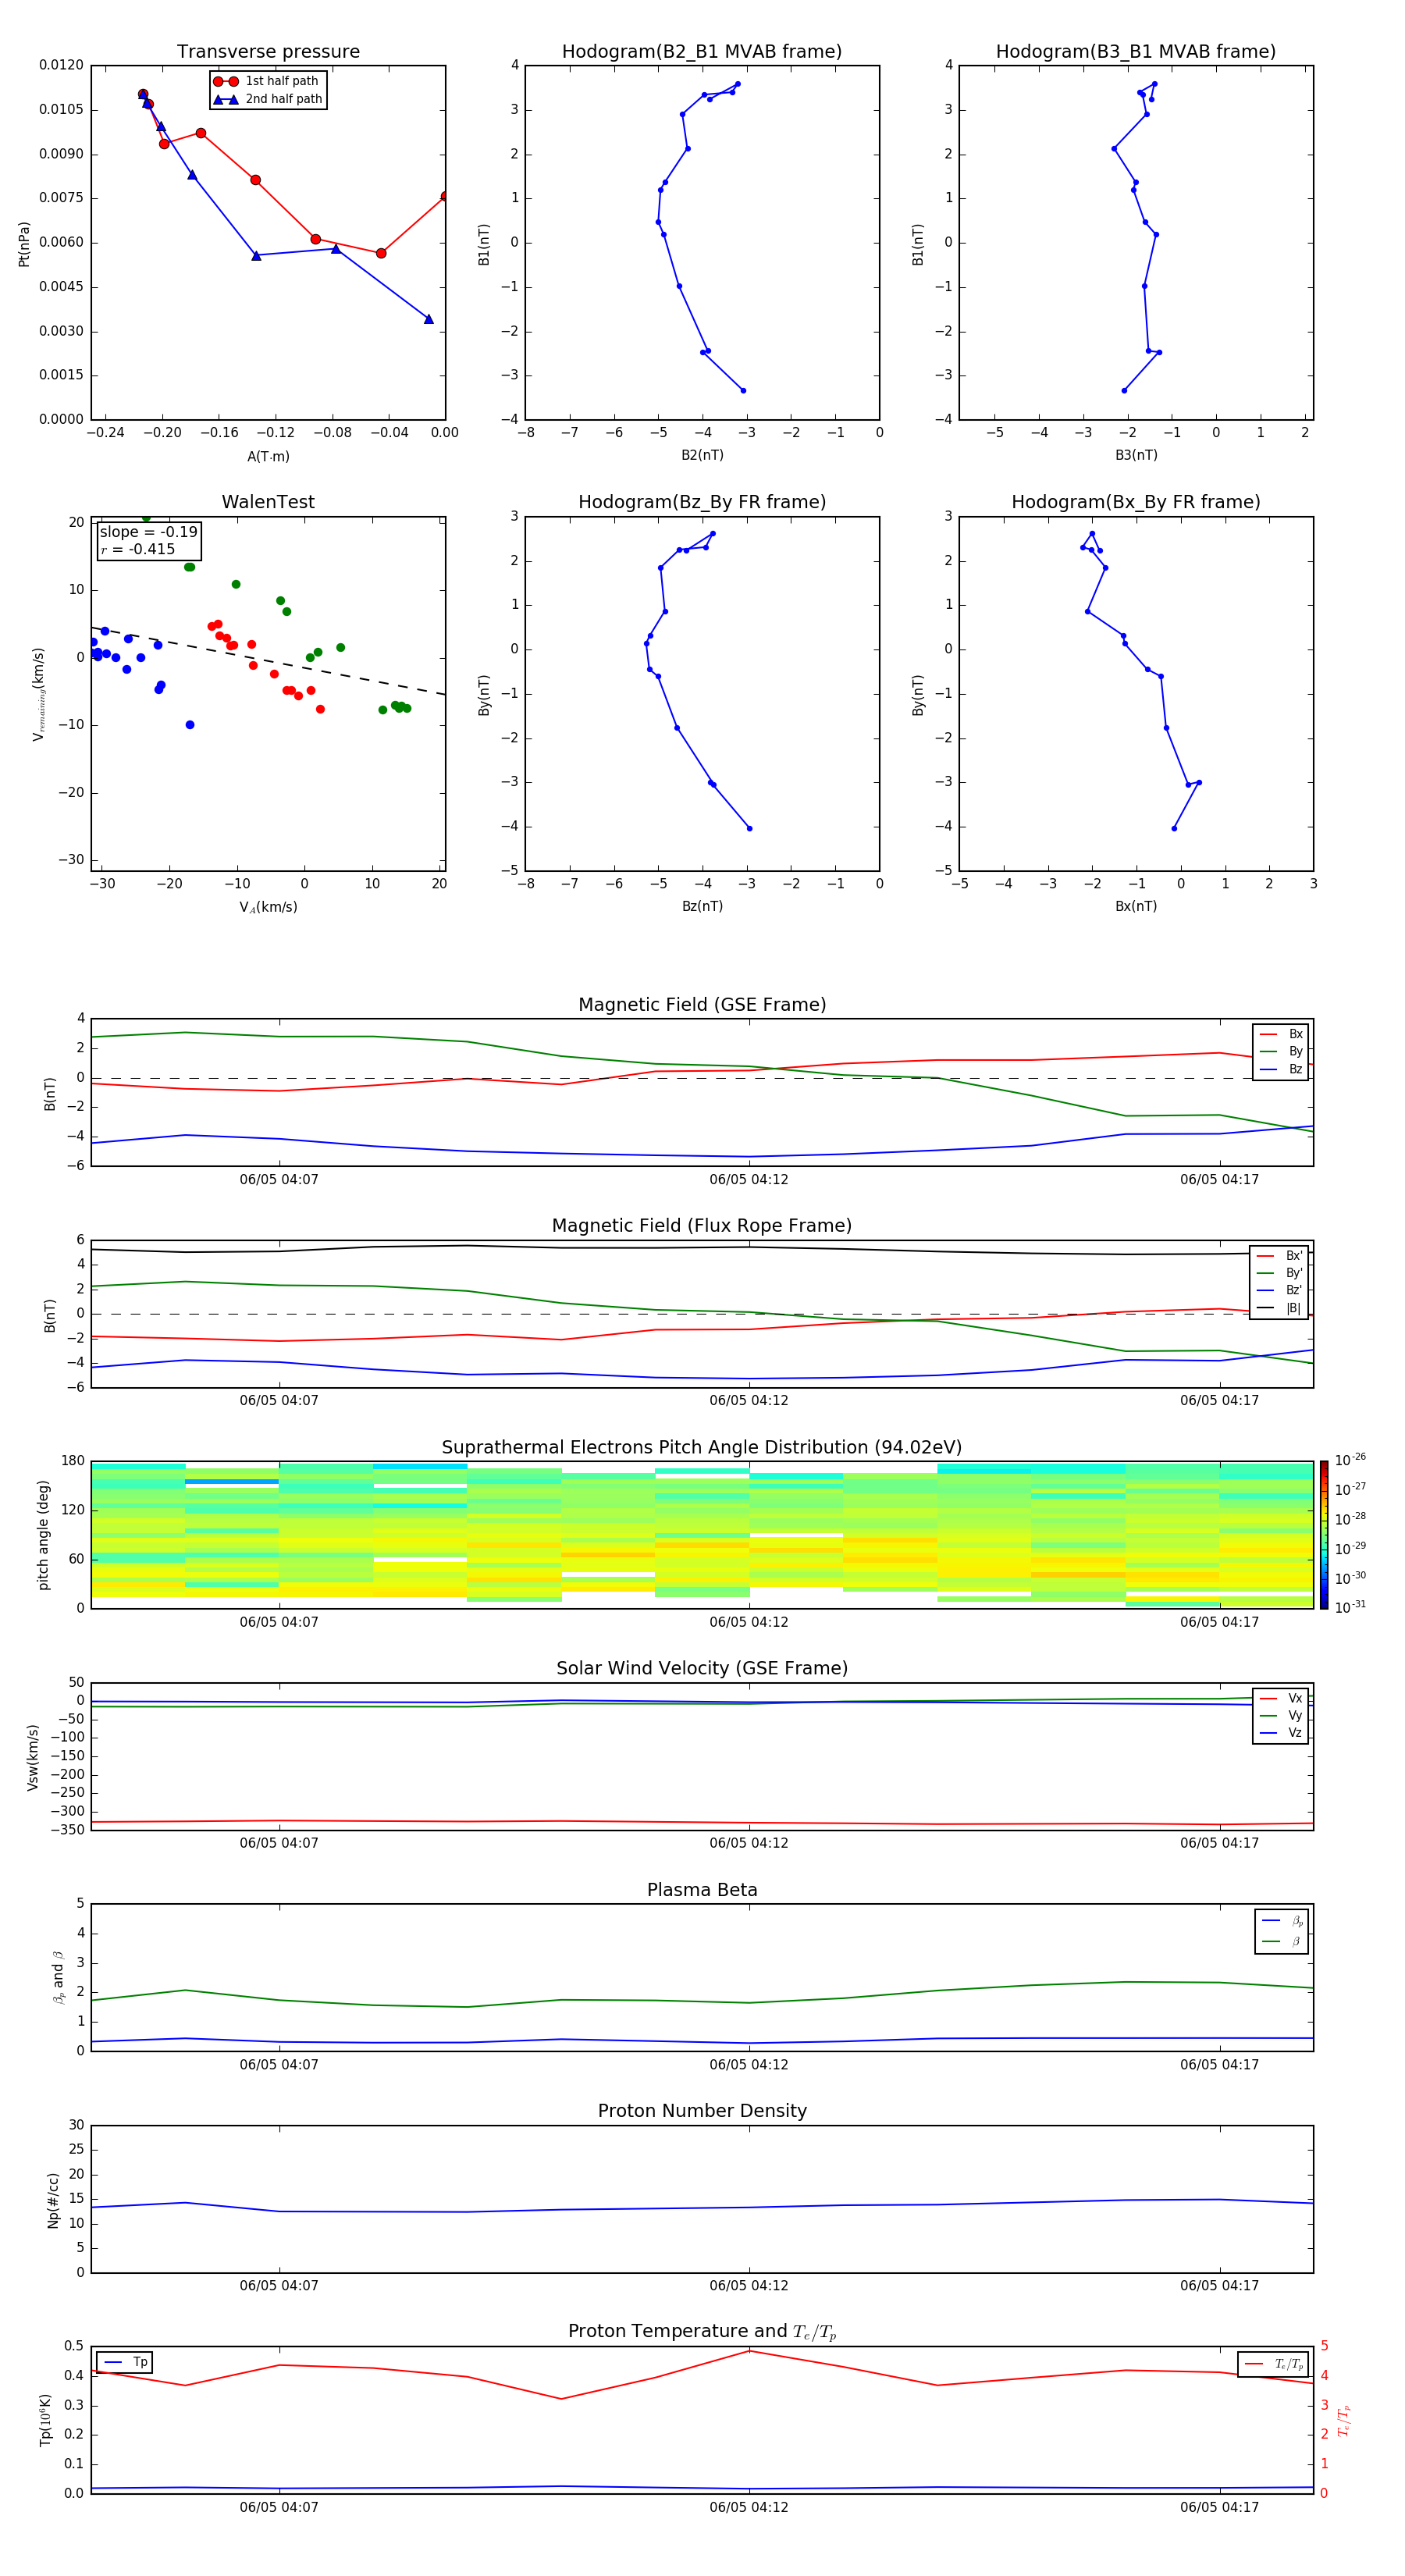The height and width of the screenshot is (2576, 1405).
Task: Click the 'Magnetic Field (Flux Rope Frame)' title
Action: pos(702,1226)
